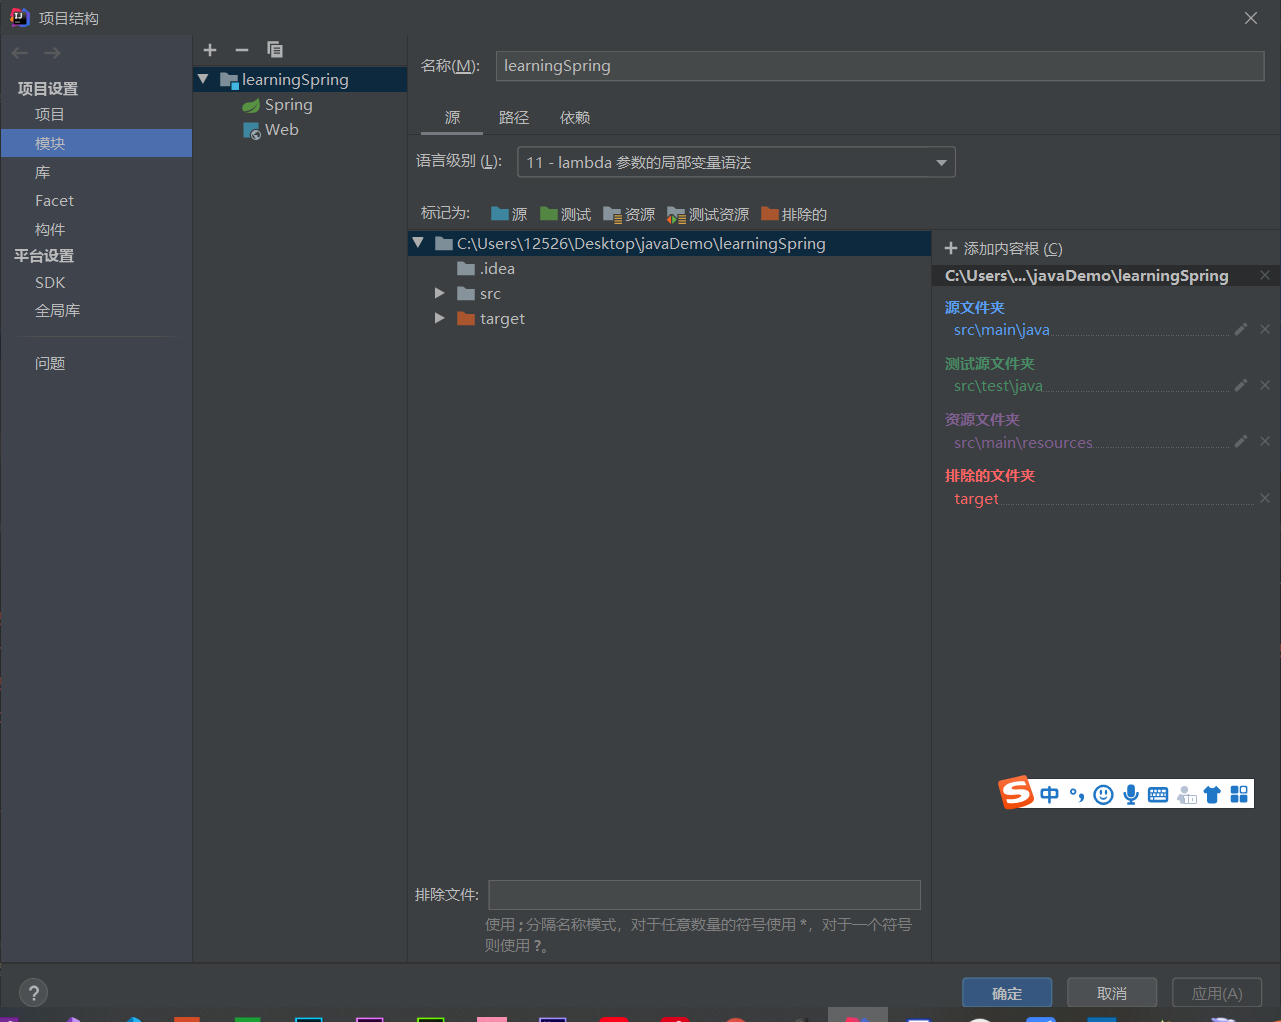The height and width of the screenshot is (1022, 1281).
Task: Unmark src\main\resources resource folder
Action: (x=1265, y=441)
